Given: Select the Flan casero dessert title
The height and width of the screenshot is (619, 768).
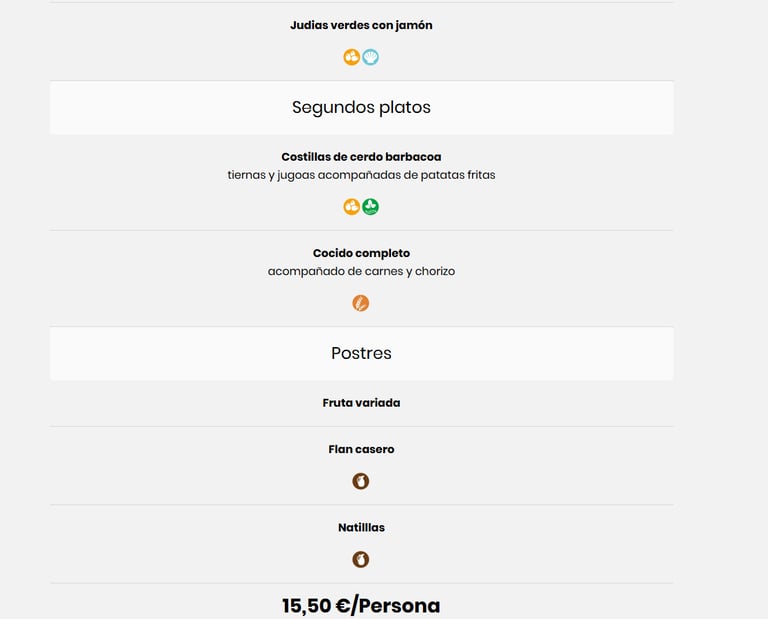Looking at the screenshot, I should coord(361,449).
